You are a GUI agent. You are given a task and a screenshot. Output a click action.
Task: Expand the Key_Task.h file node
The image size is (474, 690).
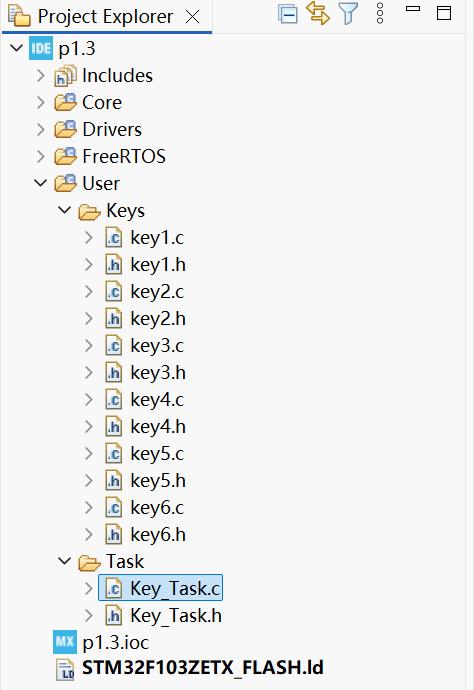click(x=89, y=615)
